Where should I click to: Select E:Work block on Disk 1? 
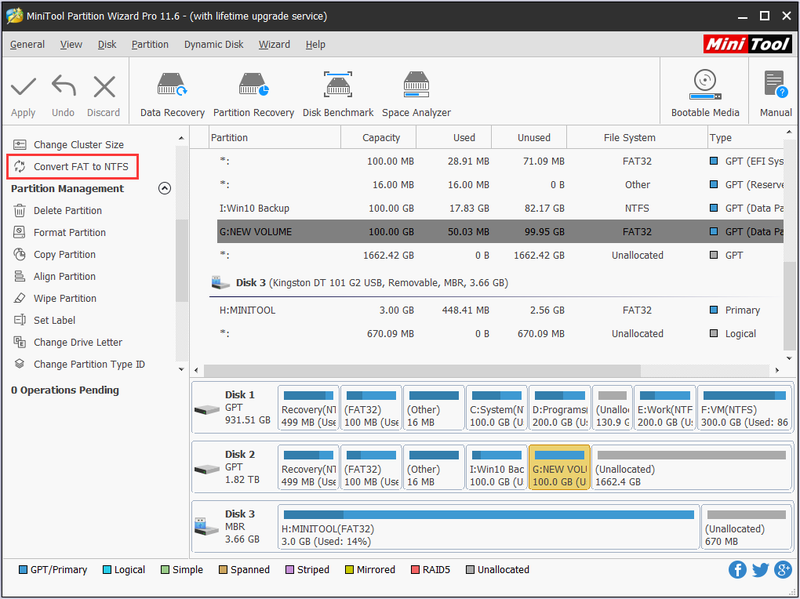point(665,408)
